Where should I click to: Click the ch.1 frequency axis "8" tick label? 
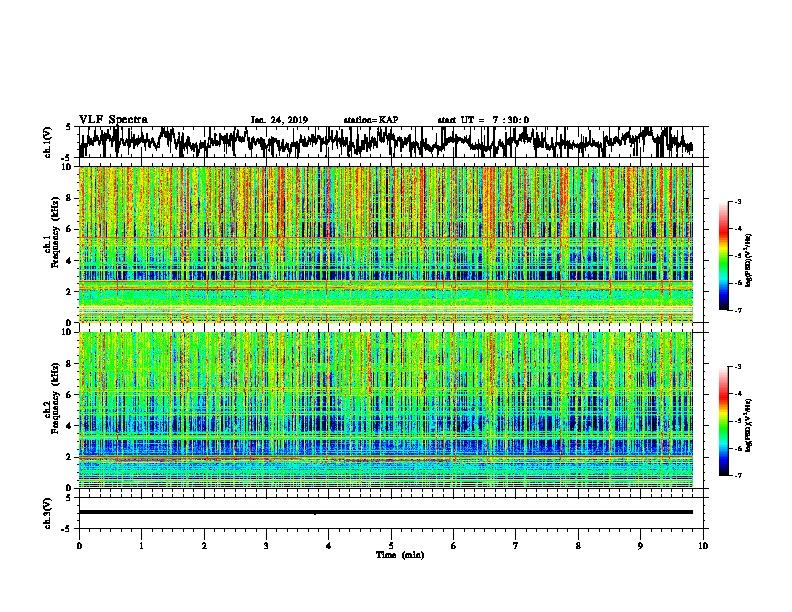pos(69,198)
